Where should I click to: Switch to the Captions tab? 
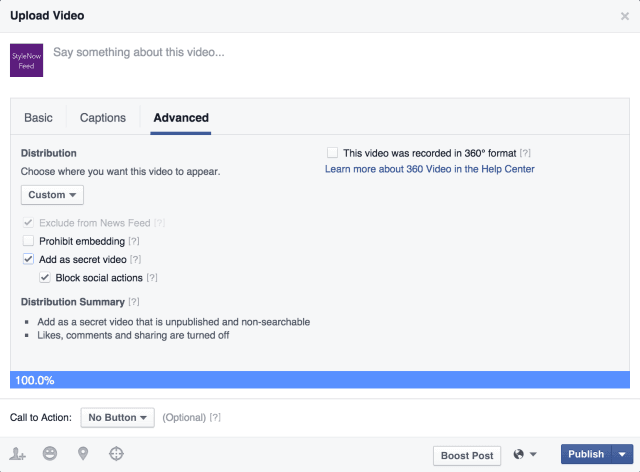(103, 118)
